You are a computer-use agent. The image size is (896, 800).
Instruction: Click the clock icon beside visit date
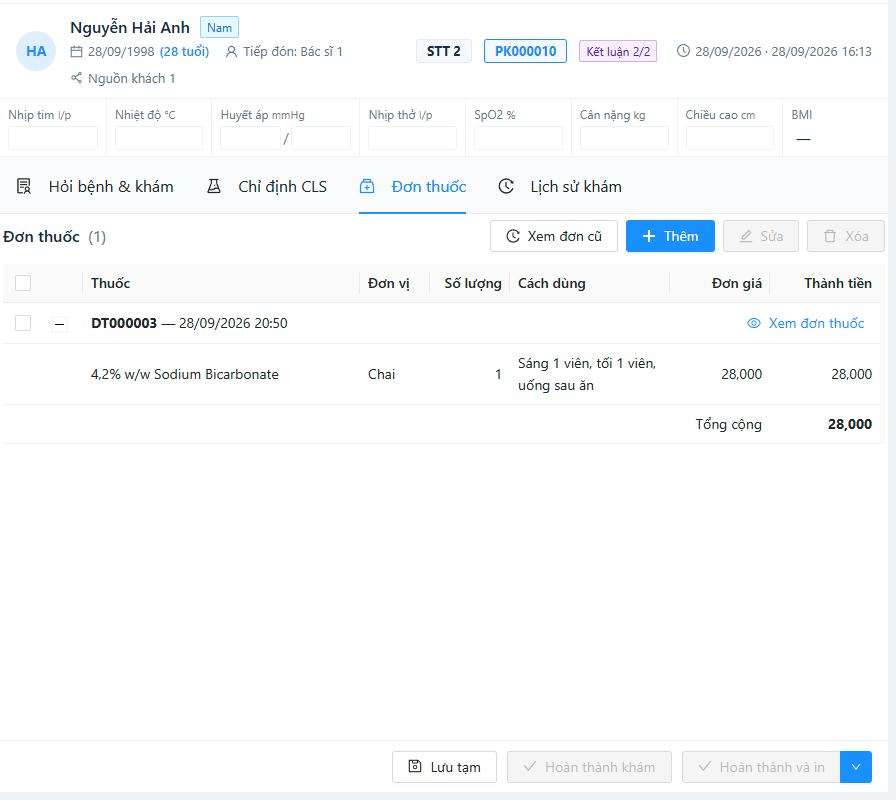point(683,51)
